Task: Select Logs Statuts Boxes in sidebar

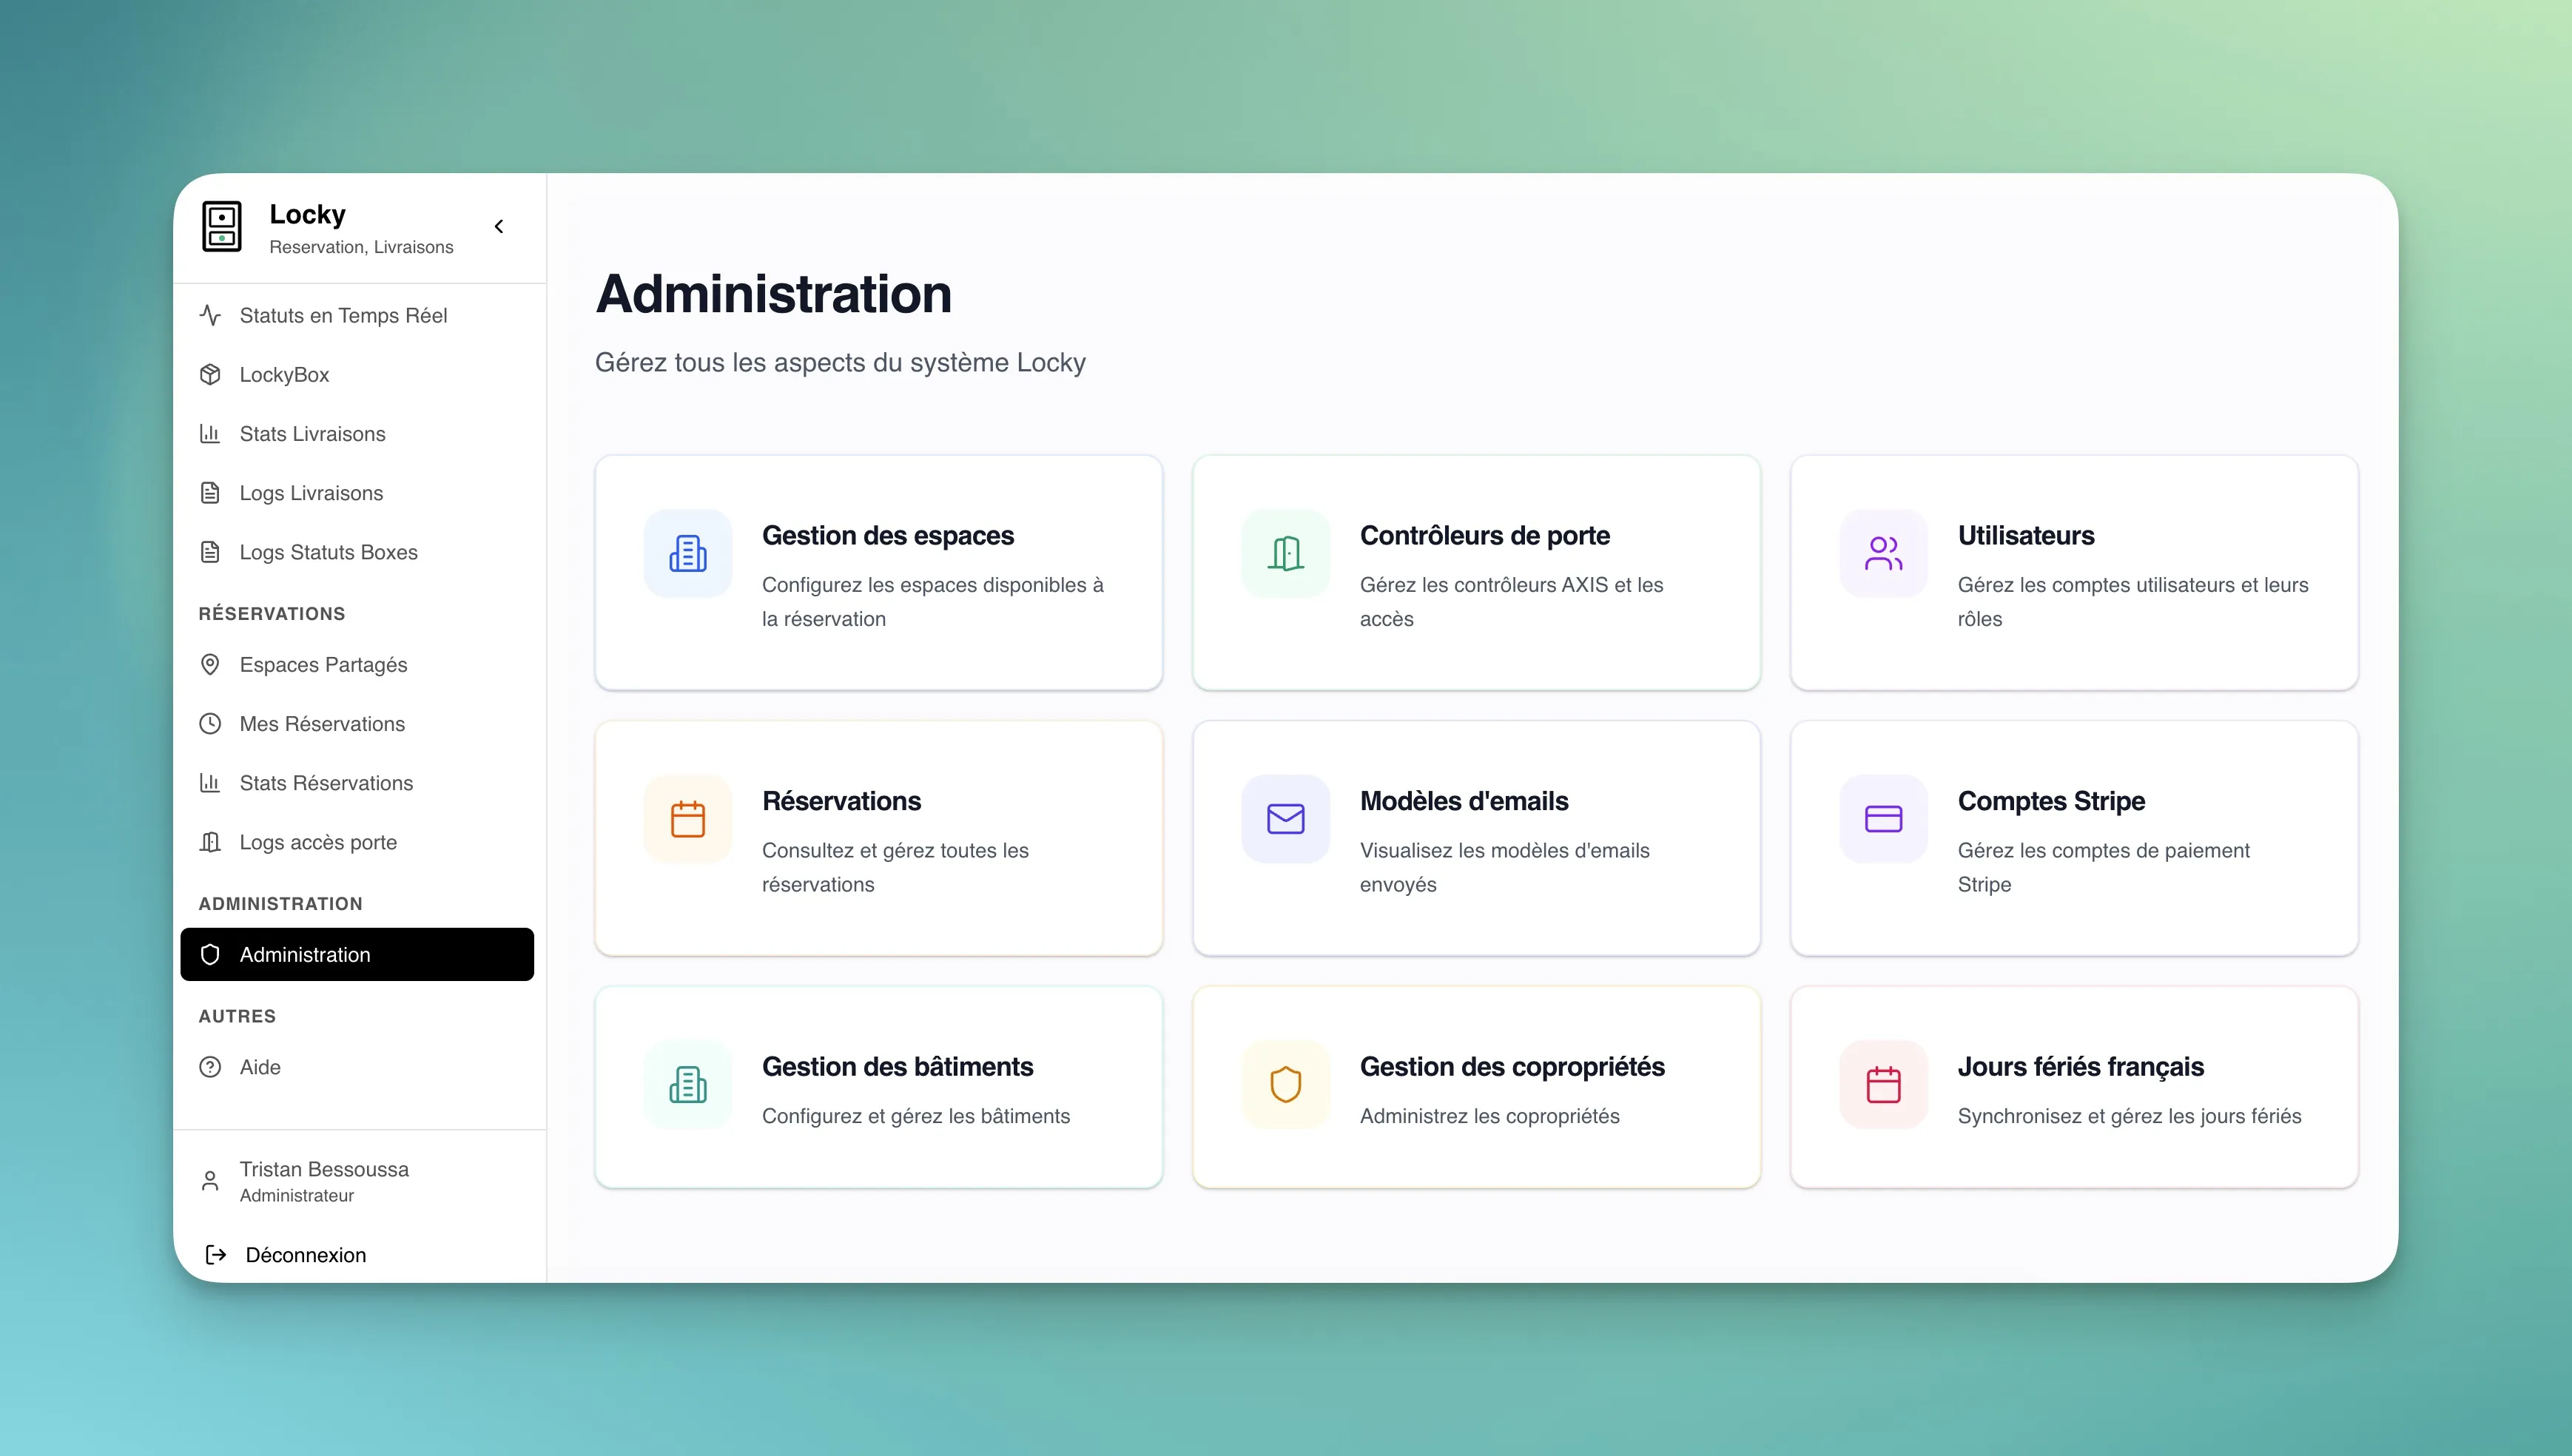Action: pos(357,551)
